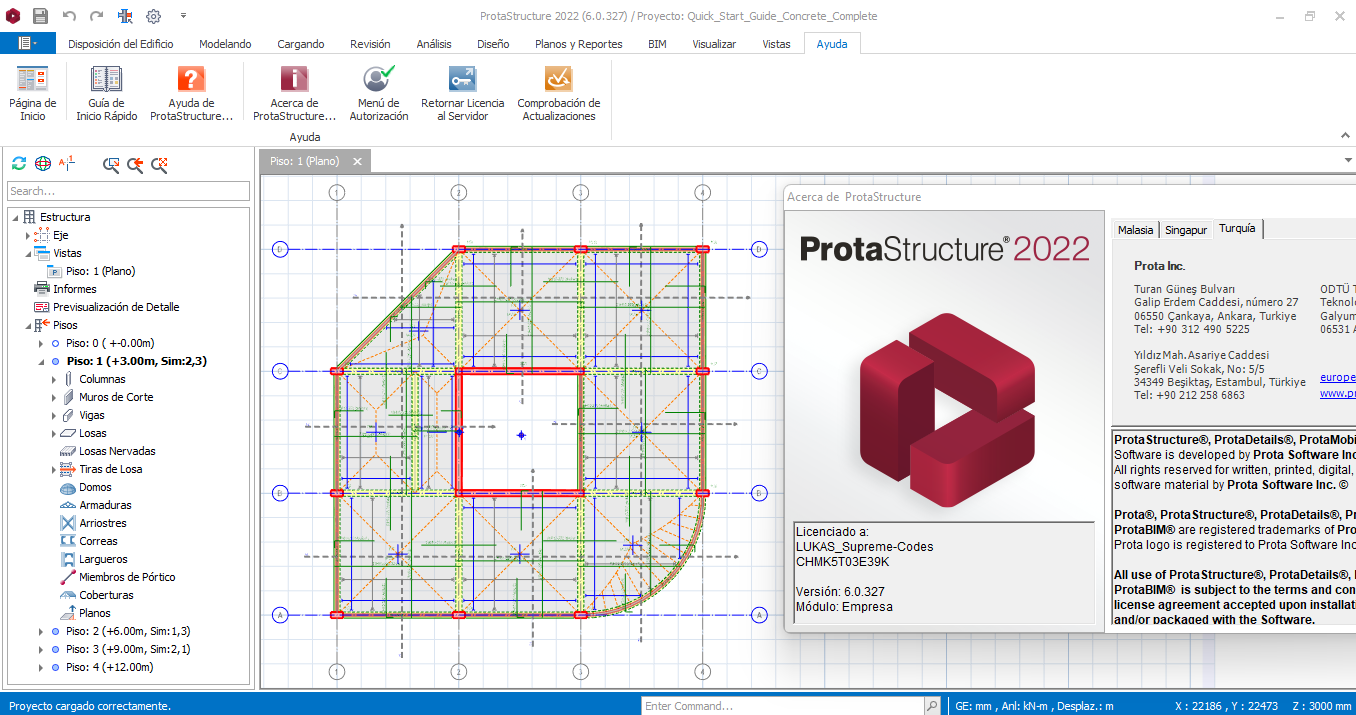
Task: Go to the Análisis ribbon tab
Action: coord(434,44)
